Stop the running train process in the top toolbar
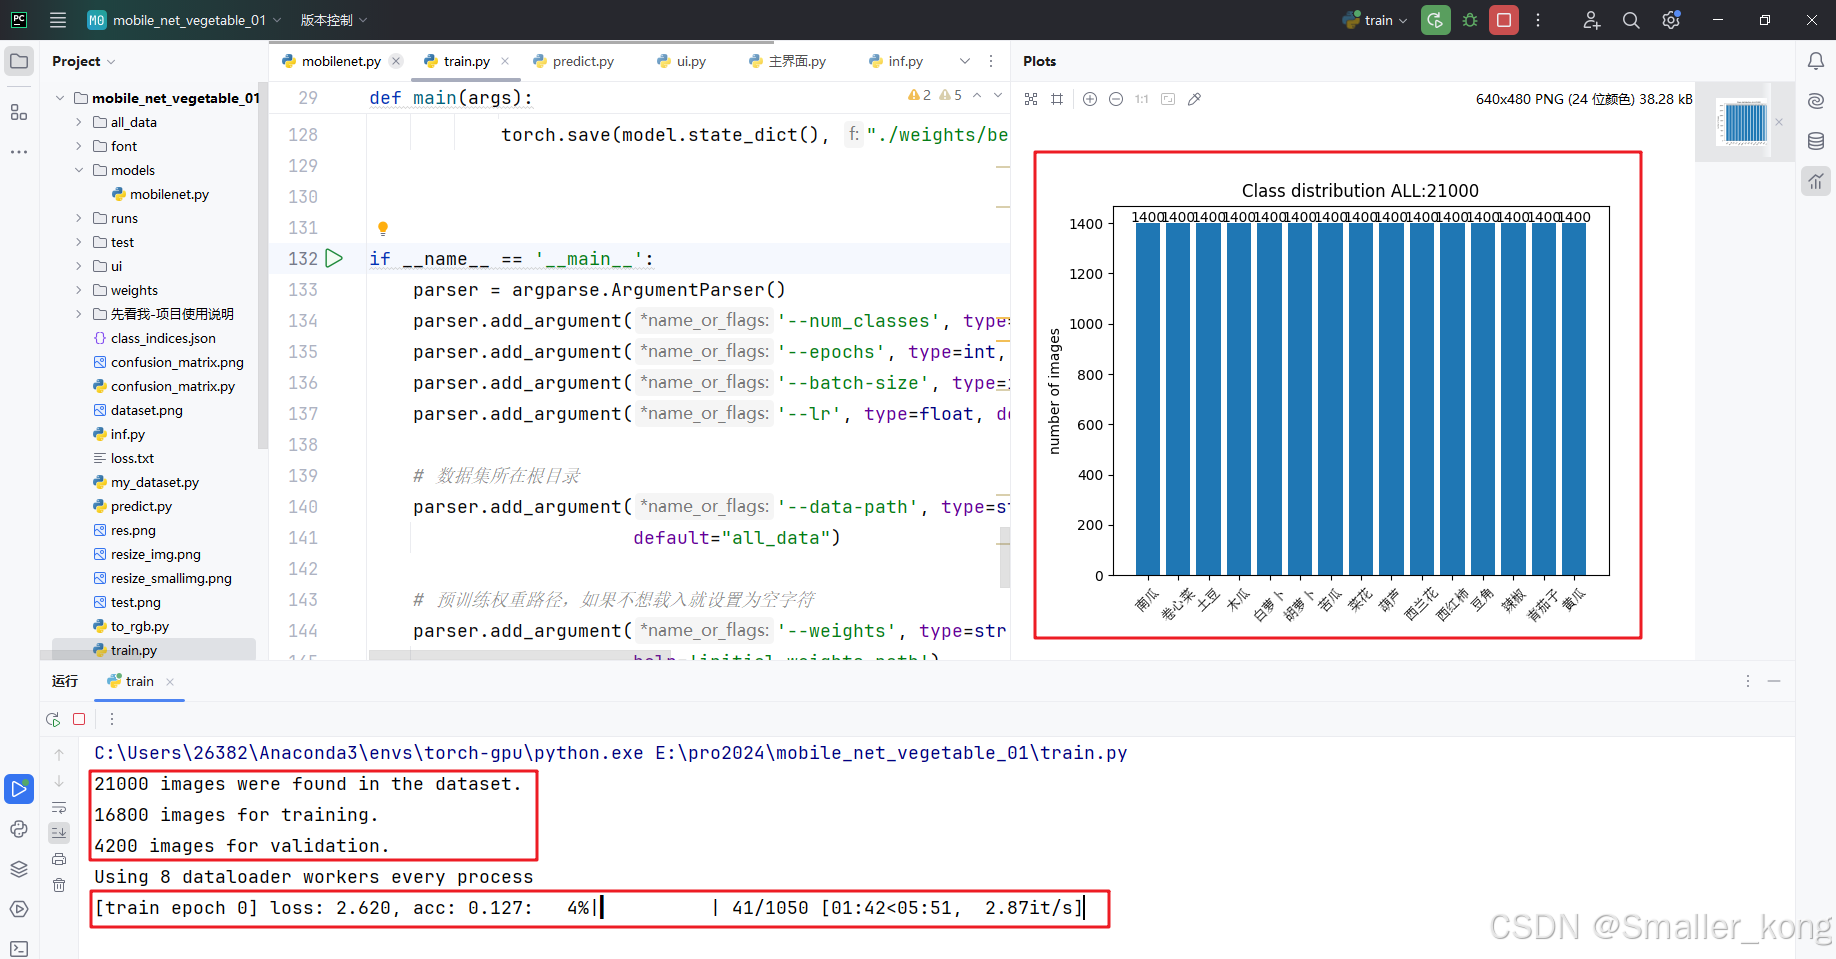 coord(1504,20)
